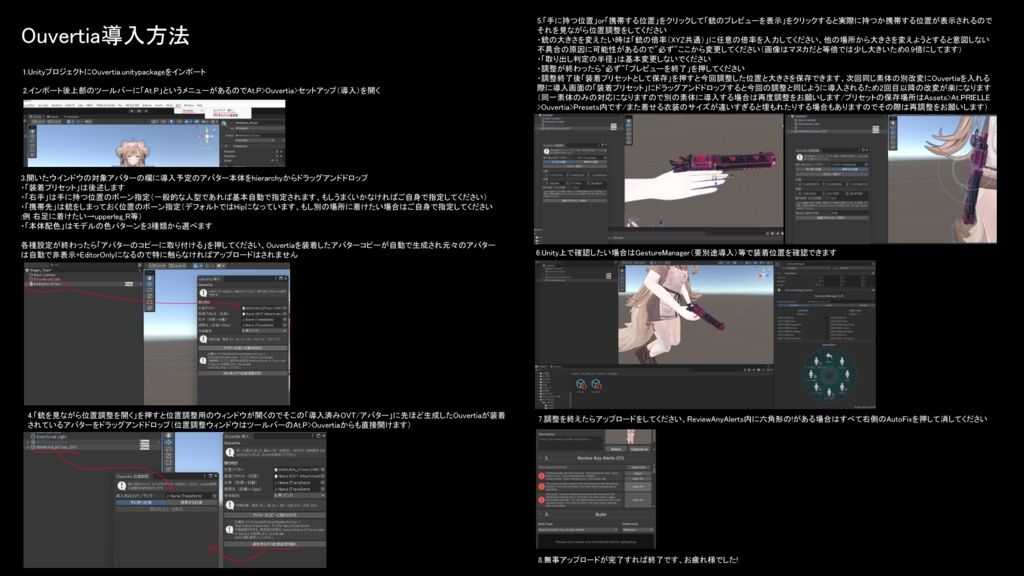This screenshot has height=576, width=1024.
Task: Click the scene orientation gizmo in step 2 view
Action: [x=208, y=135]
